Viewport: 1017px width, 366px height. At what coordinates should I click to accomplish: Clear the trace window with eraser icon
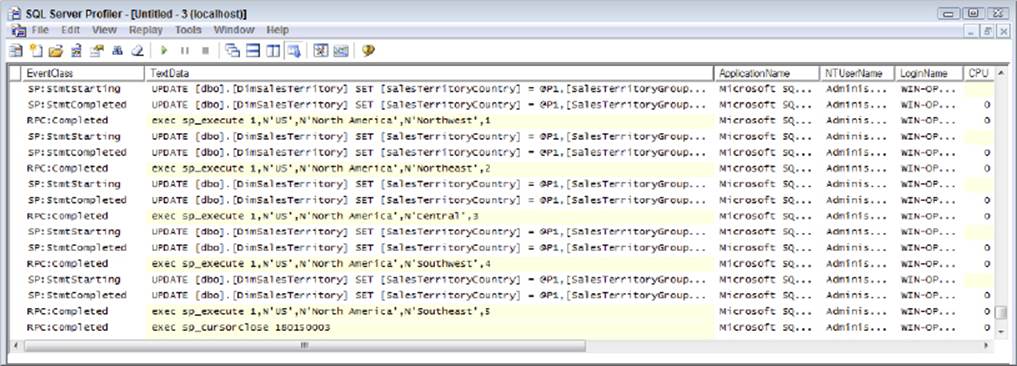coord(138,51)
